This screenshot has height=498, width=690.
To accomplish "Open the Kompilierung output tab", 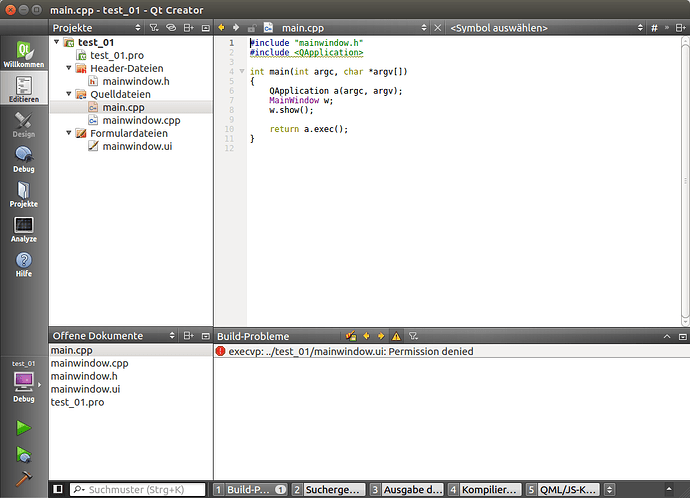I will pyautogui.click(x=484, y=489).
